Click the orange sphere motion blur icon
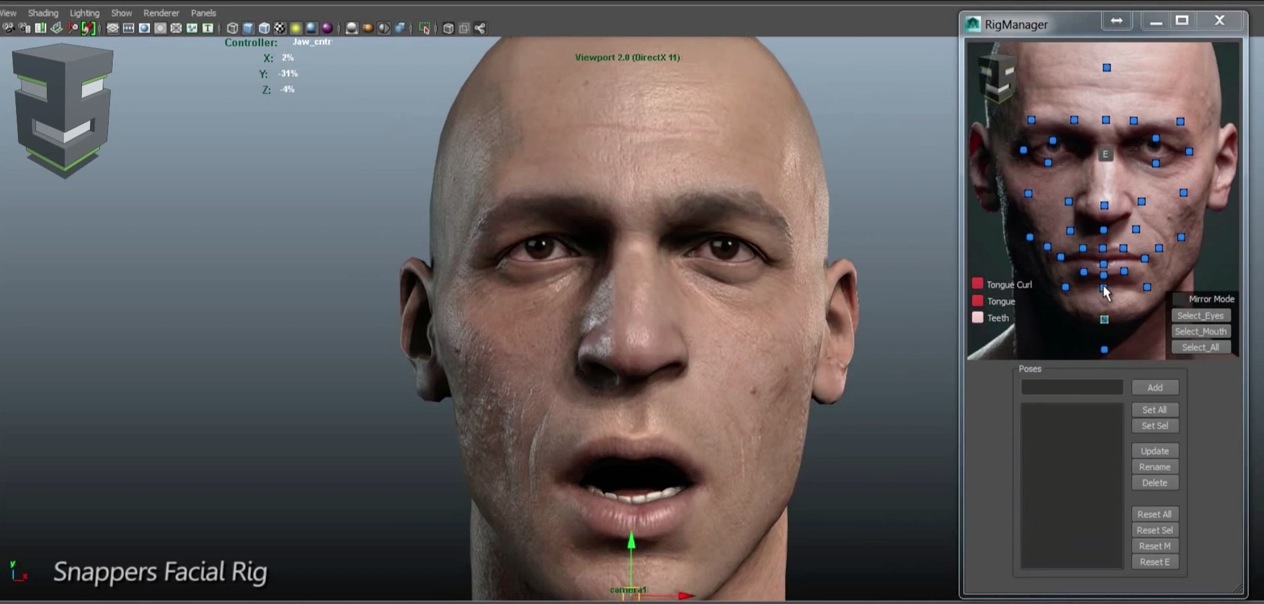This screenshot has width=1264, height=604. tap(368, 28)
